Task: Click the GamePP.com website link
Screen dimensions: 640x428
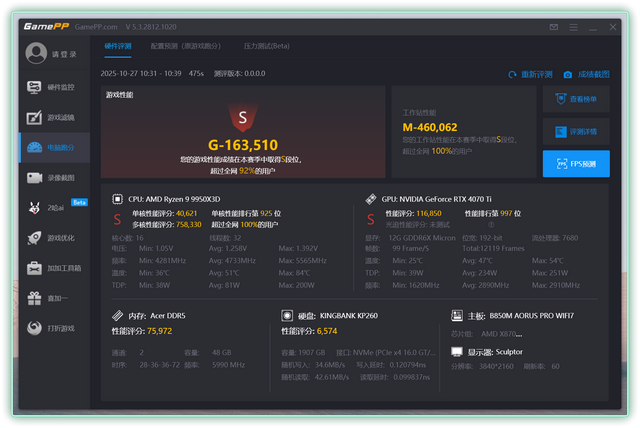Action: tap(96, 27)
